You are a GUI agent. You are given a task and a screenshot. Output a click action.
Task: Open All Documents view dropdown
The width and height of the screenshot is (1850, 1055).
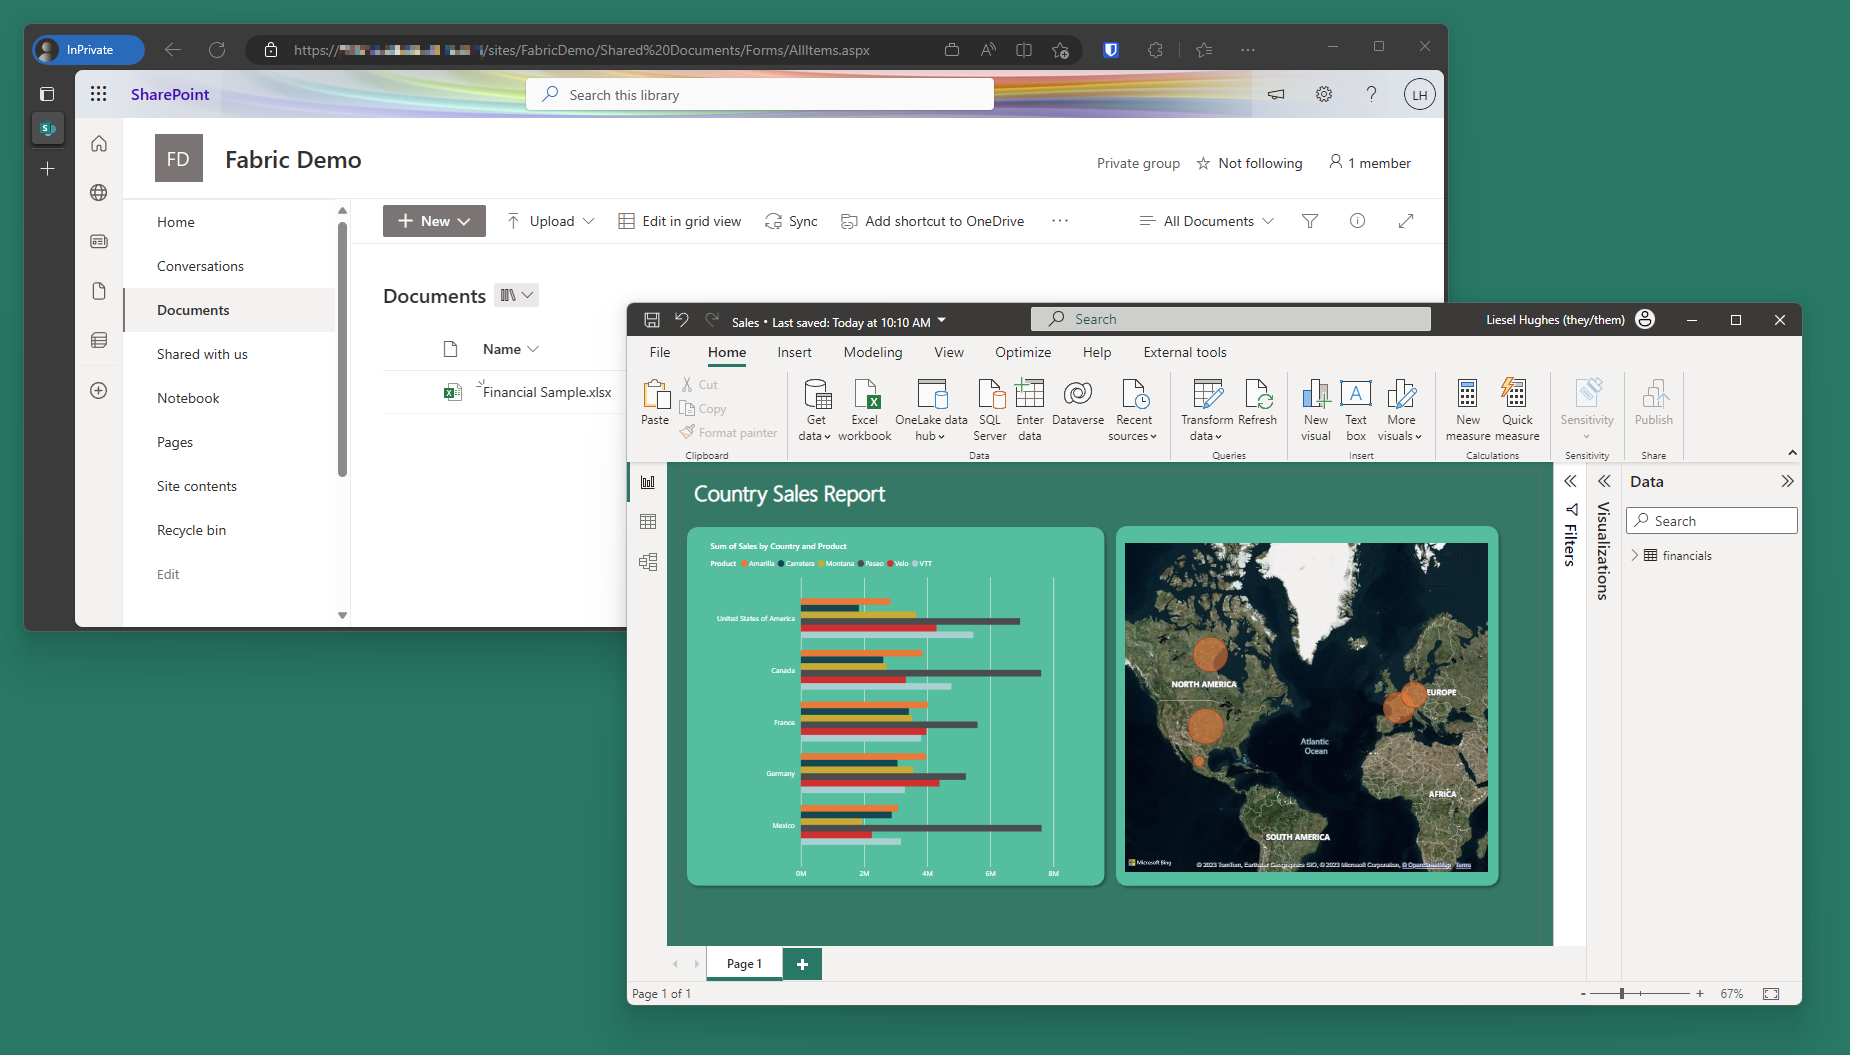(1207, 221)
